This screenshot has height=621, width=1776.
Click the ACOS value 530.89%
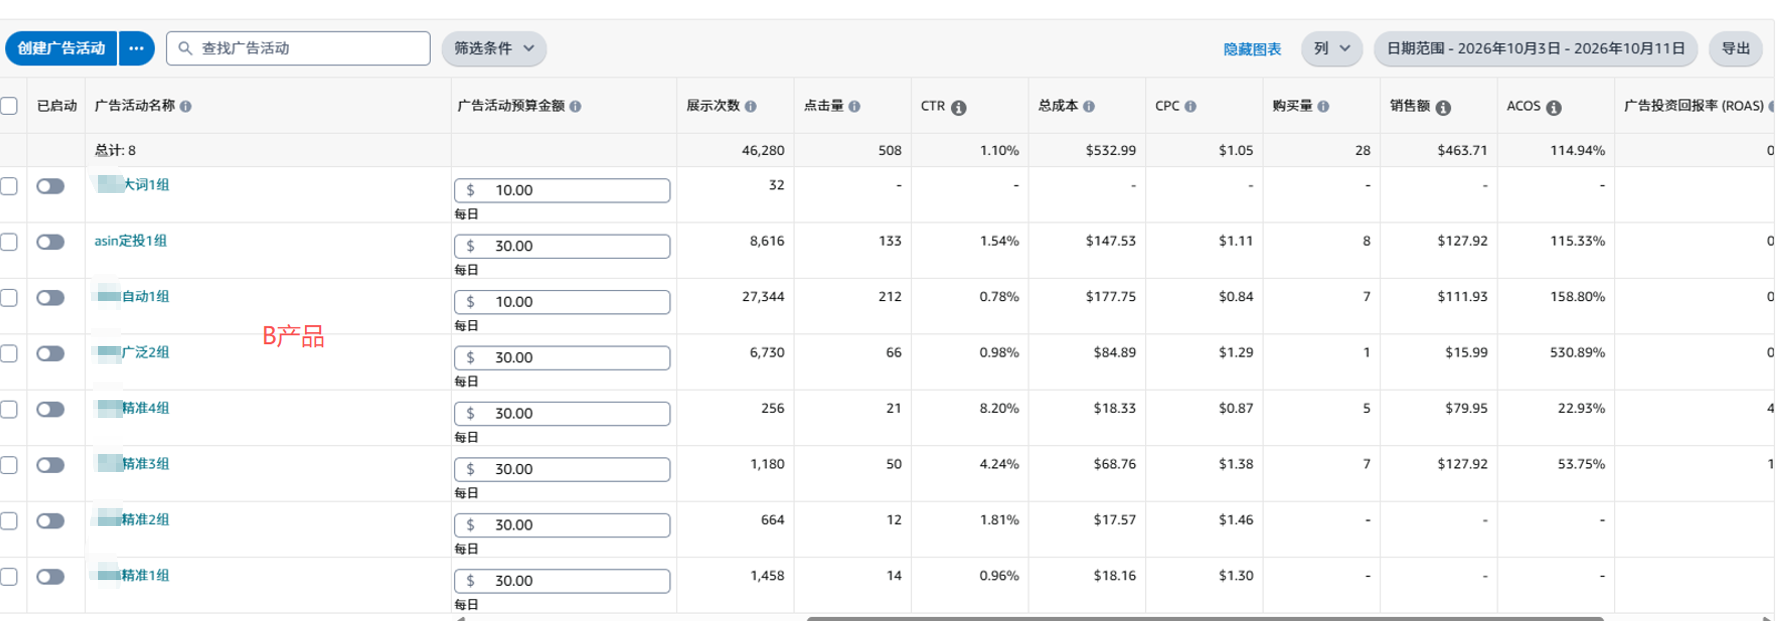pyautogui.click(x=1575, y=353)
